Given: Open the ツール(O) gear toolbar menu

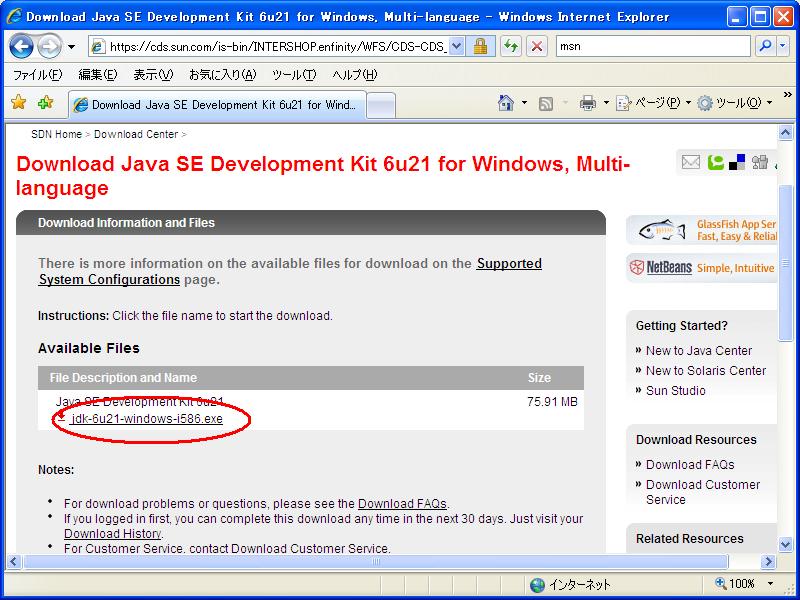Looking at the screenshot, I should tap(735, 103).
